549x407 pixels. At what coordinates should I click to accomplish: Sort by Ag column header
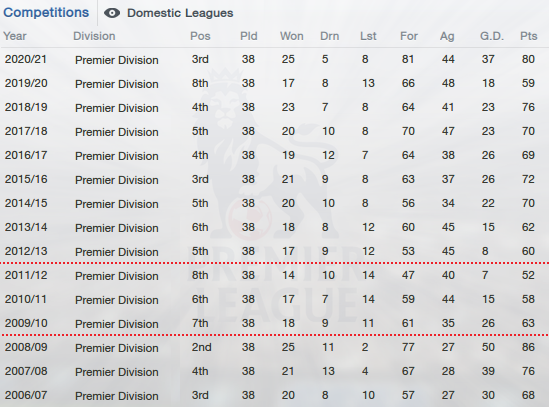click(447, 36)
